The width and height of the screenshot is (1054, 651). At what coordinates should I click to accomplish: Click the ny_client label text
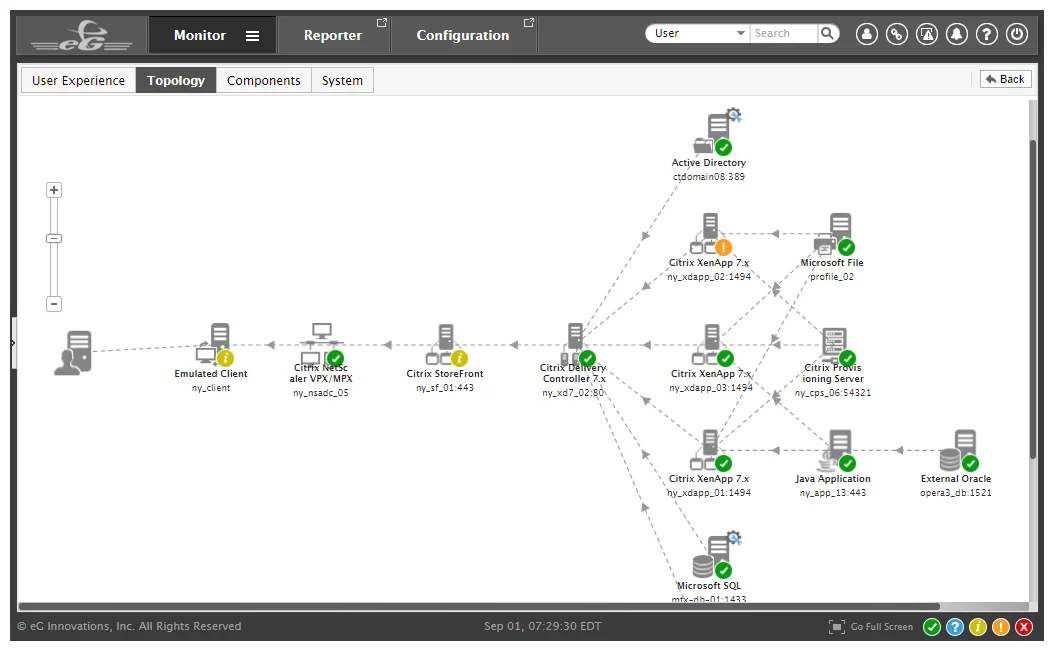pos(211,388)
